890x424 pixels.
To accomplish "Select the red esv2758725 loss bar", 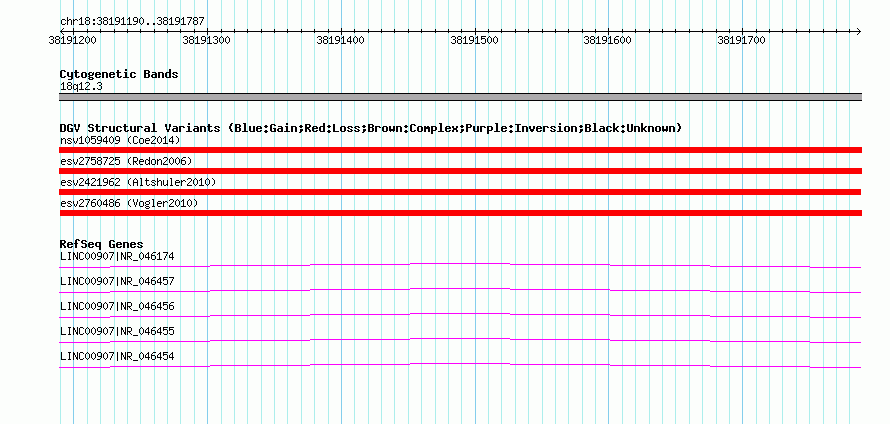I will [460, 171].
